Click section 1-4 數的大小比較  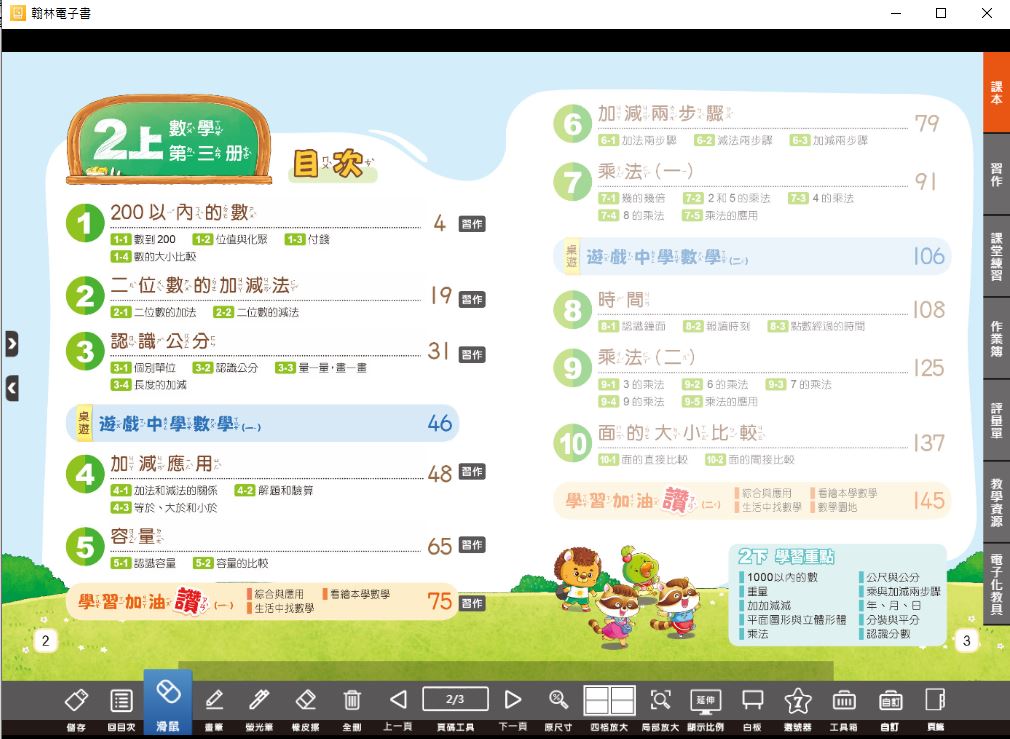153,256
